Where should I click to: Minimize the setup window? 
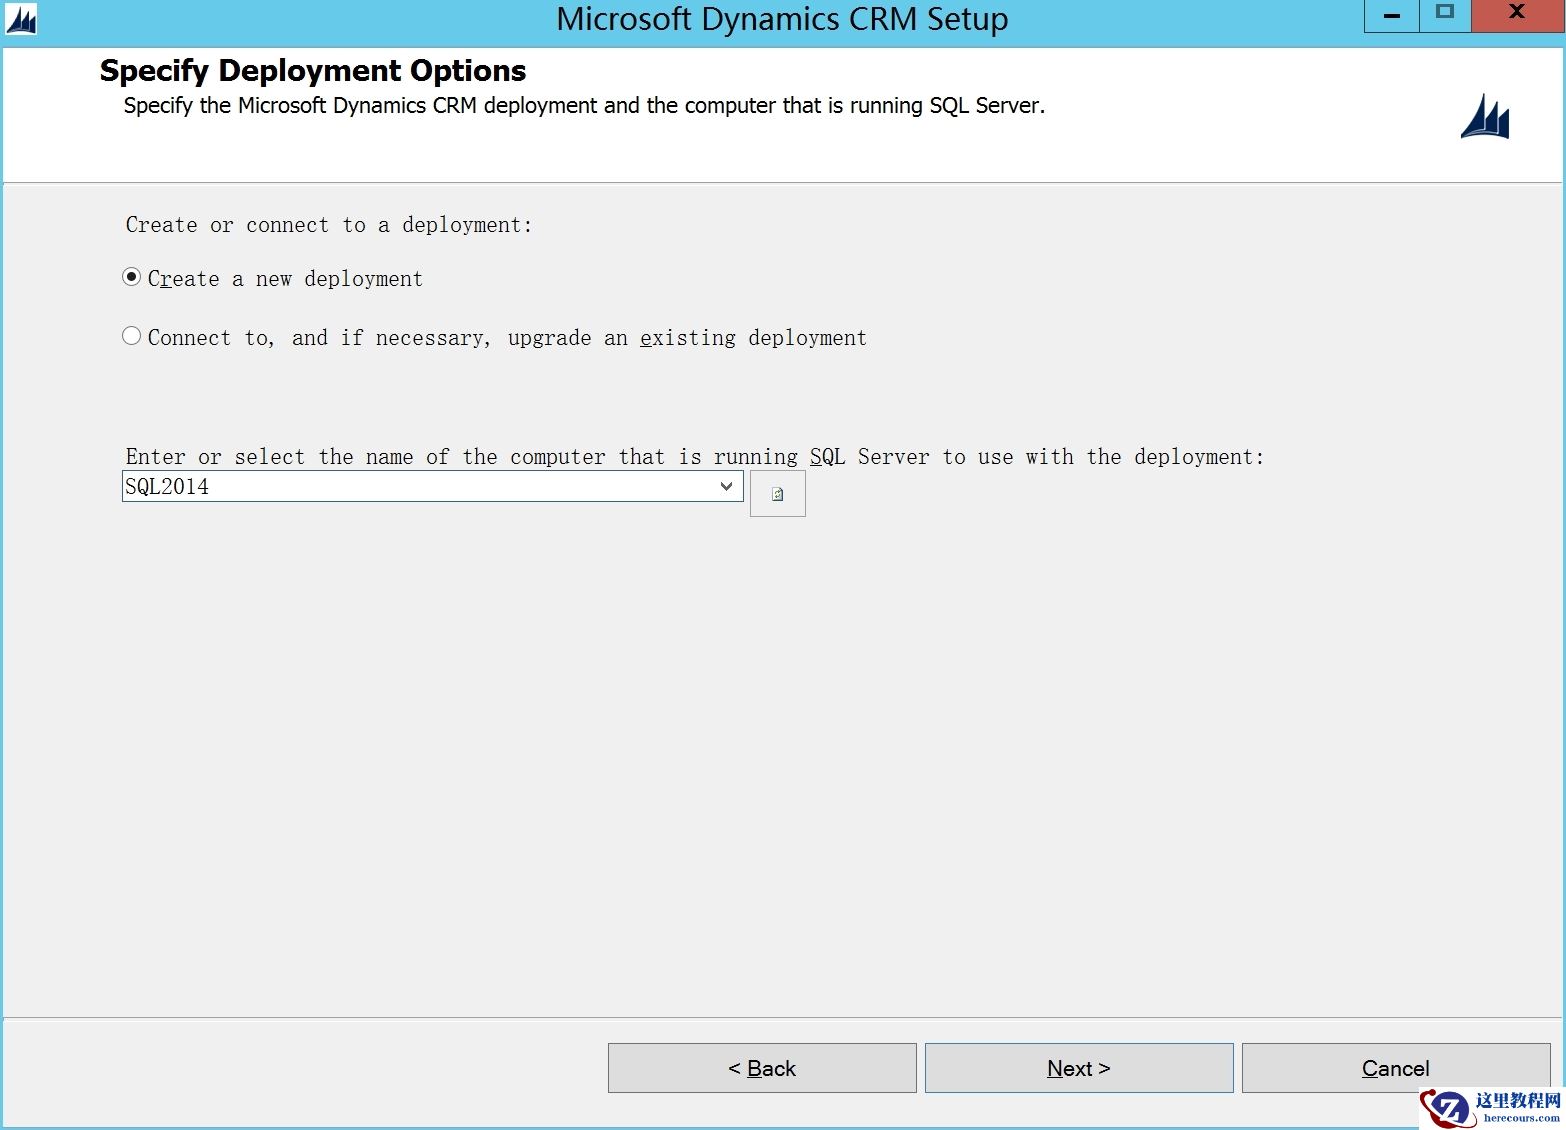(1390, 15)
